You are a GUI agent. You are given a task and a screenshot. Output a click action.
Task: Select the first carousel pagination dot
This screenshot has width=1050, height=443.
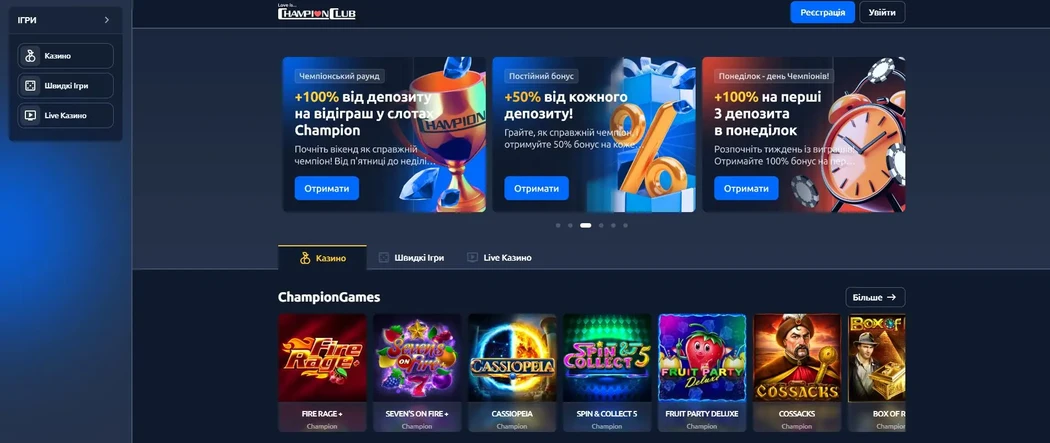(558, 226)
